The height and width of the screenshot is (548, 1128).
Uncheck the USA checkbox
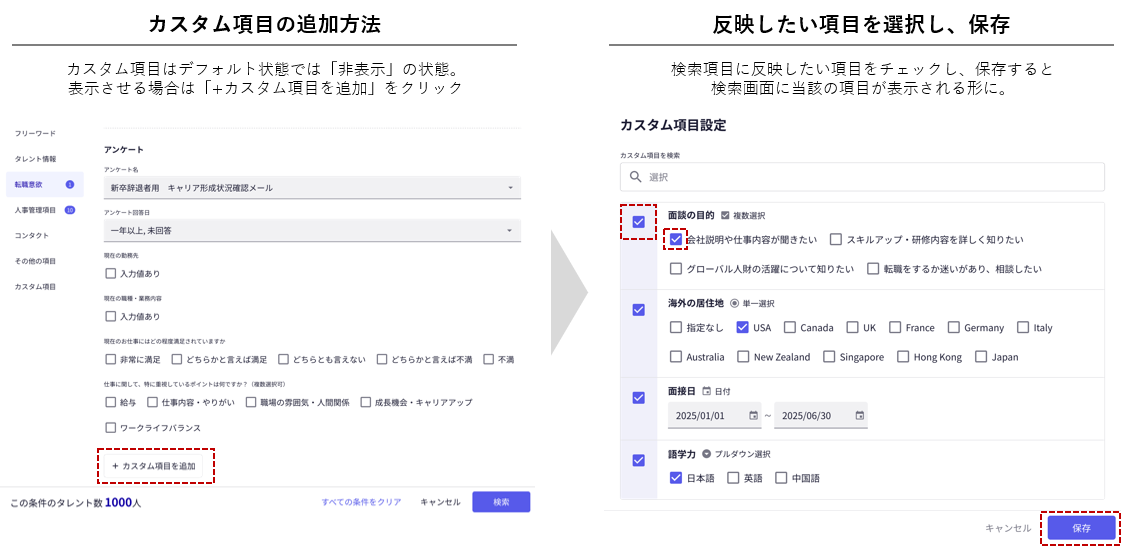pyautogui.click(x=742, y=327)
